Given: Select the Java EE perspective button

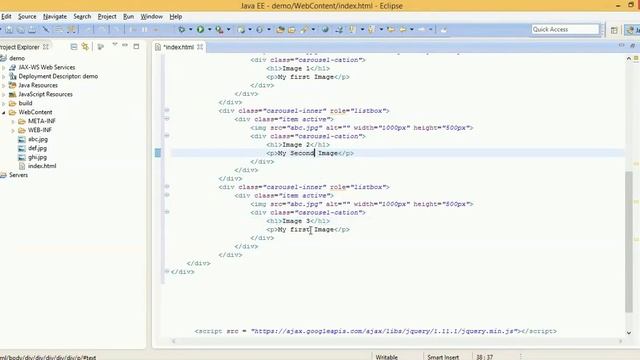Looking at the screenshot, I should (632, 30).
